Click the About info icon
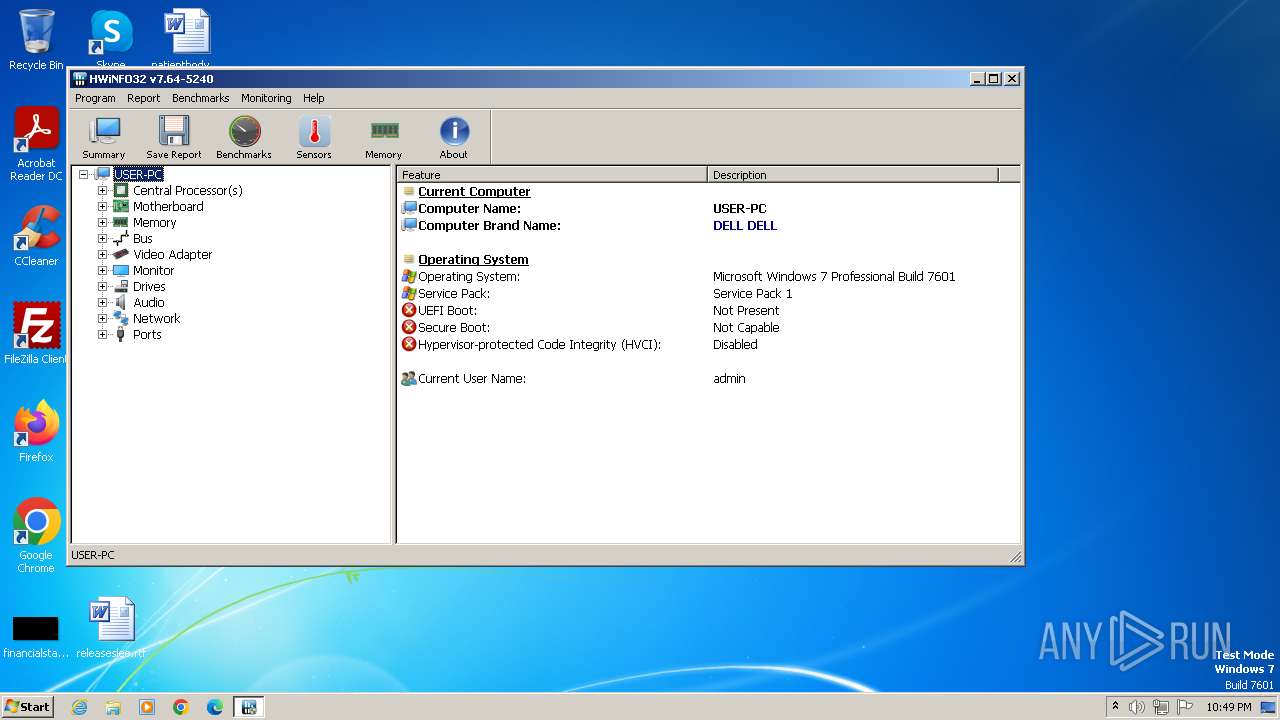 (x=454, y=137)
